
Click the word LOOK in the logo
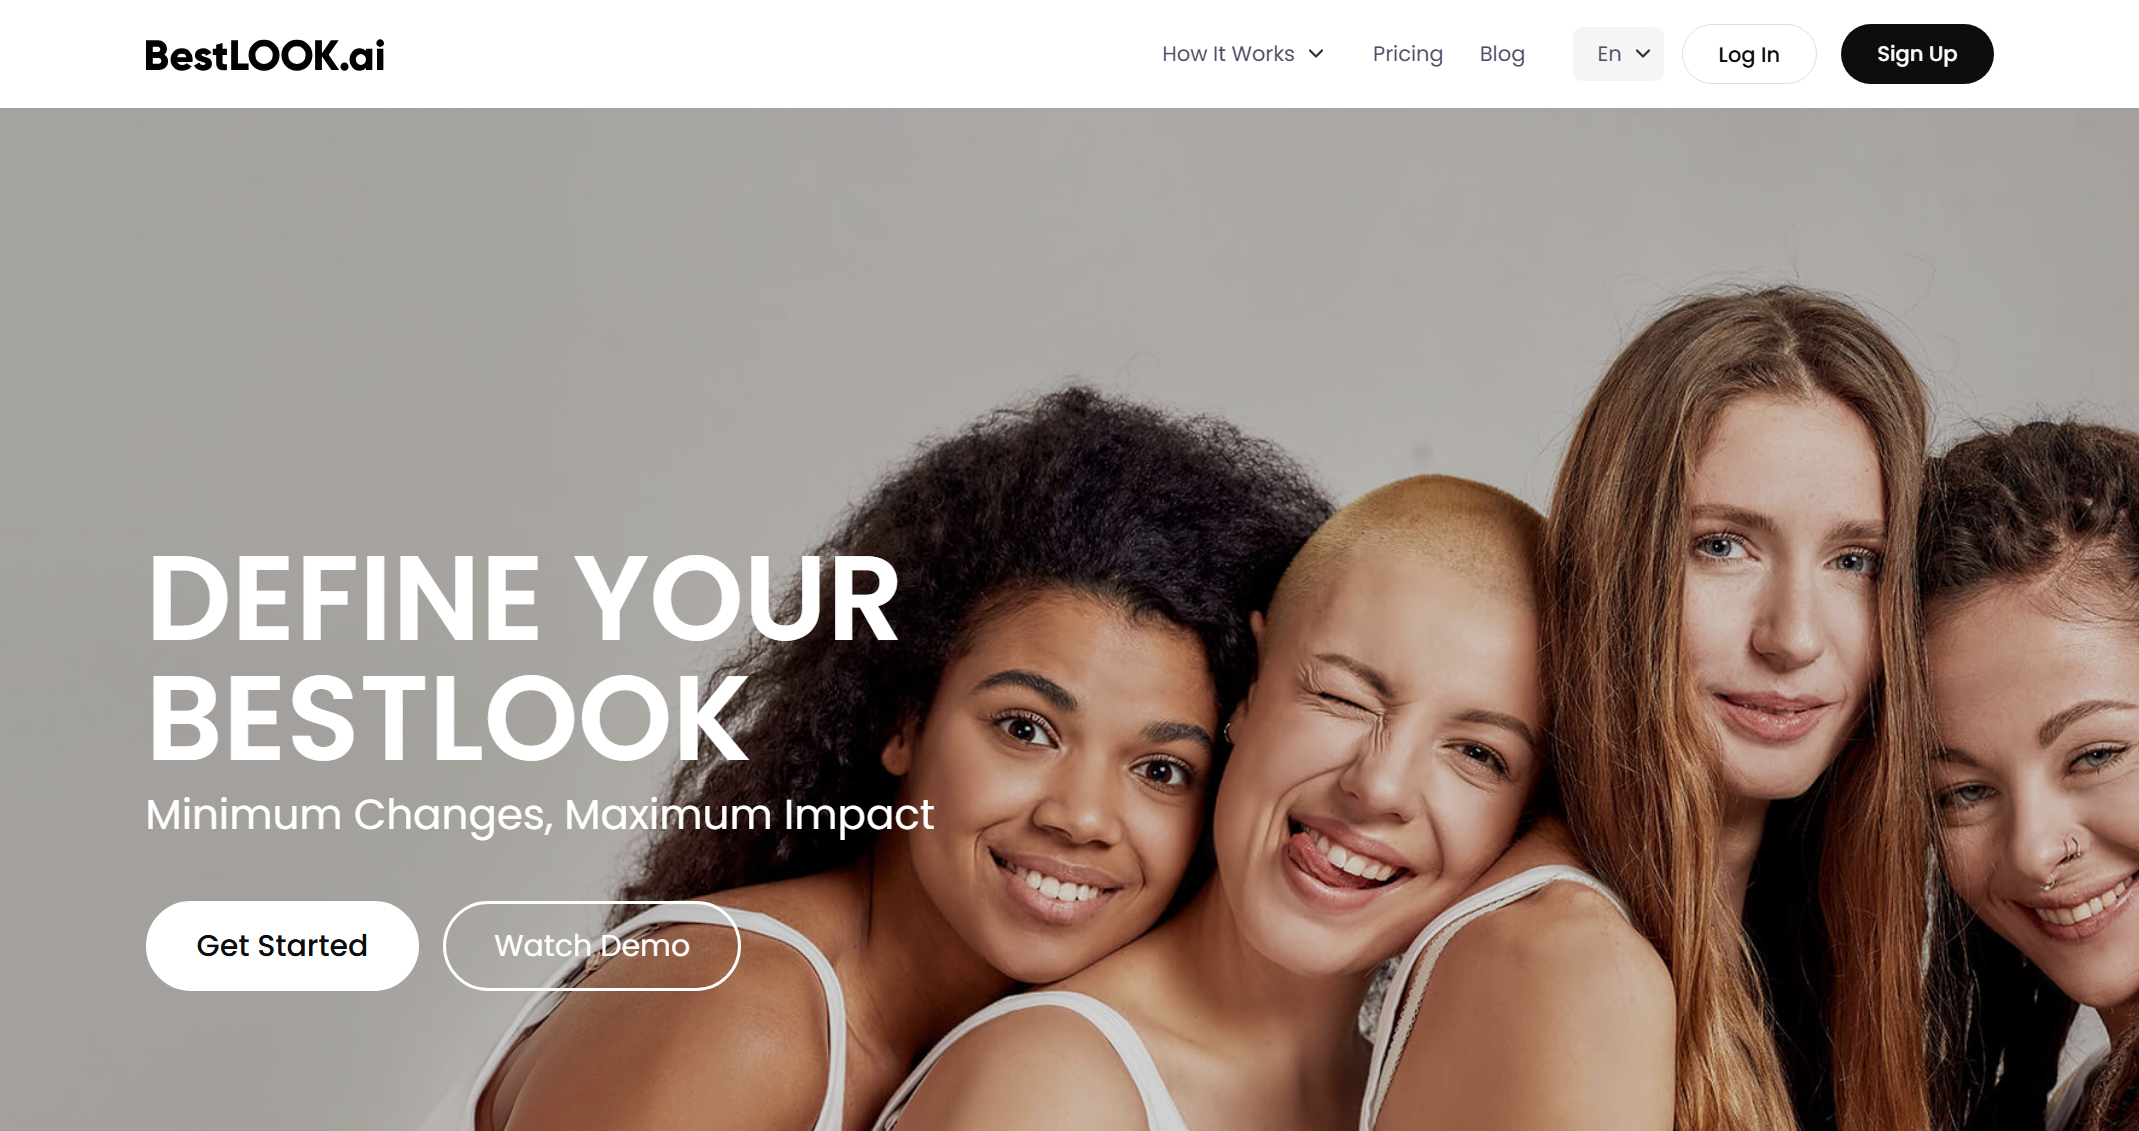[284, 55]
